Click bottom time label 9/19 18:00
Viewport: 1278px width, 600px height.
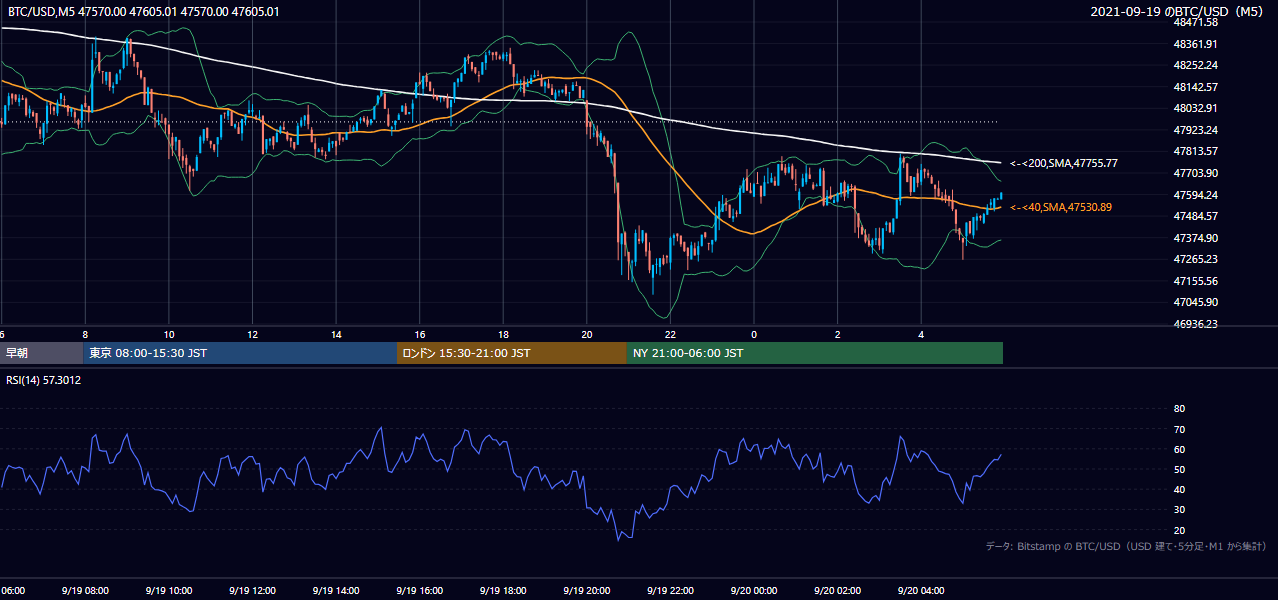coord(503,591)
